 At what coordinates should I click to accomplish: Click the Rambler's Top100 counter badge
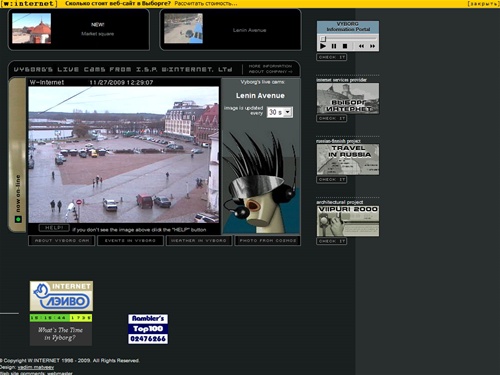coord(148,329)
